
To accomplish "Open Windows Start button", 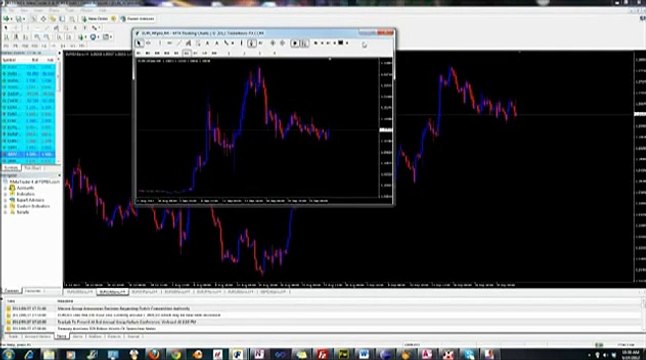I will tap(8, 354).
